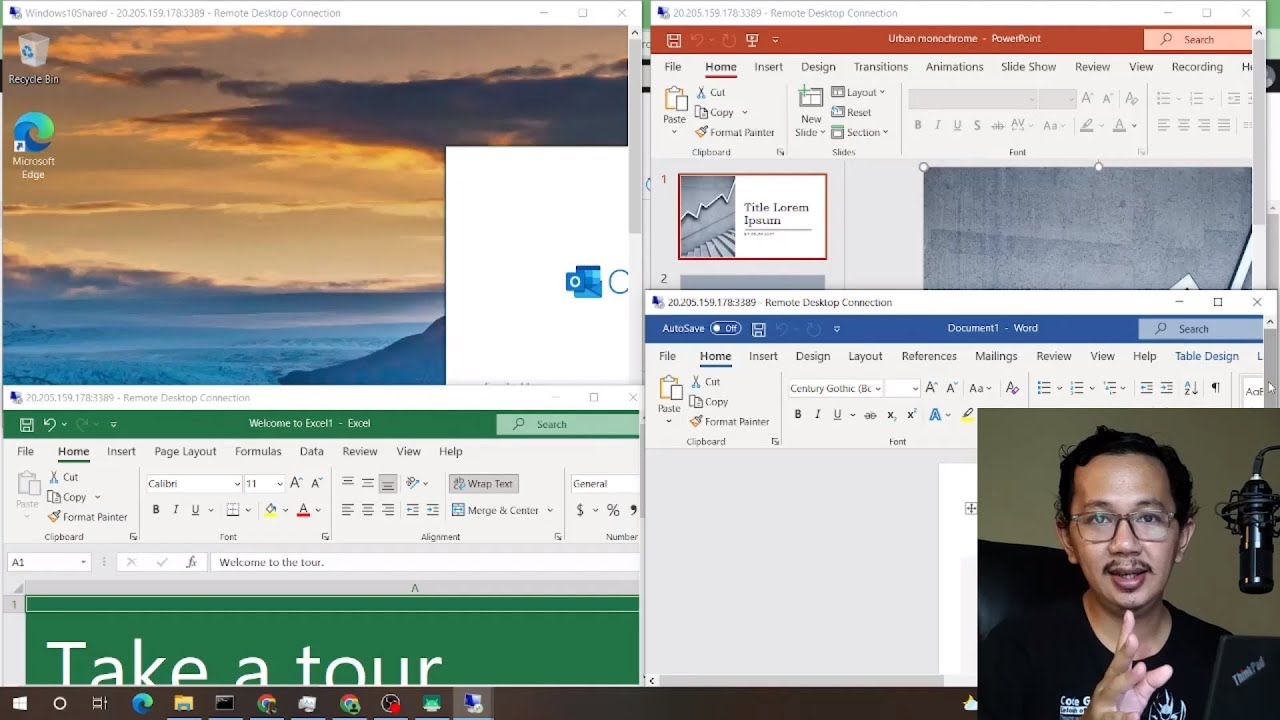The image size is (1280, 720).
Task: Toggle Italic in Word's ribbon
Action: click(x=817, y=415)
